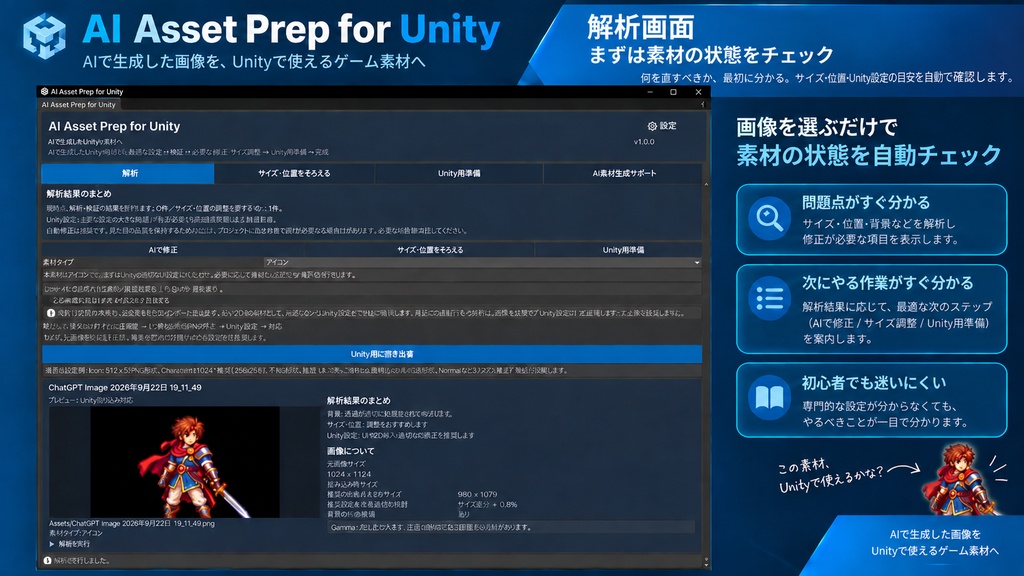This screenshot has width=1024, height=576.
Task: Close the AI Asset Prep for Unity window
Action: click(x=698, y=92)
